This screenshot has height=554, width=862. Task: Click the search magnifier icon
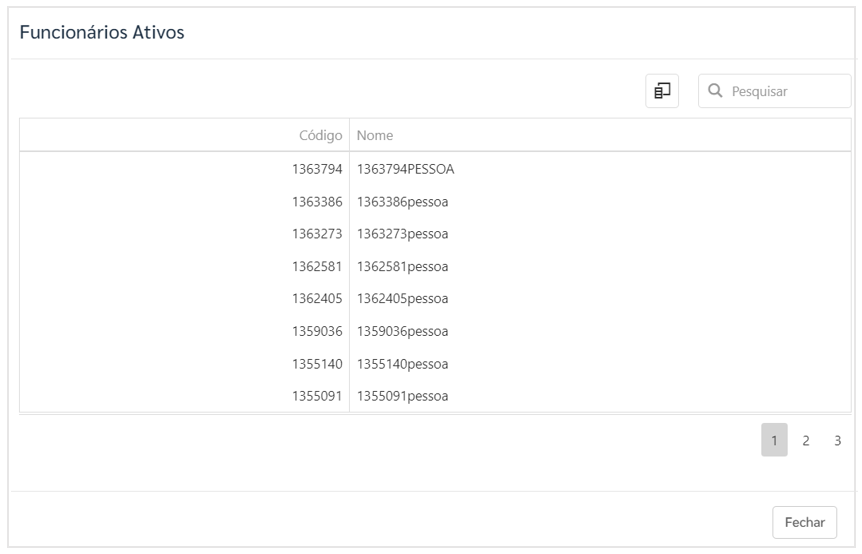point(715,91)
